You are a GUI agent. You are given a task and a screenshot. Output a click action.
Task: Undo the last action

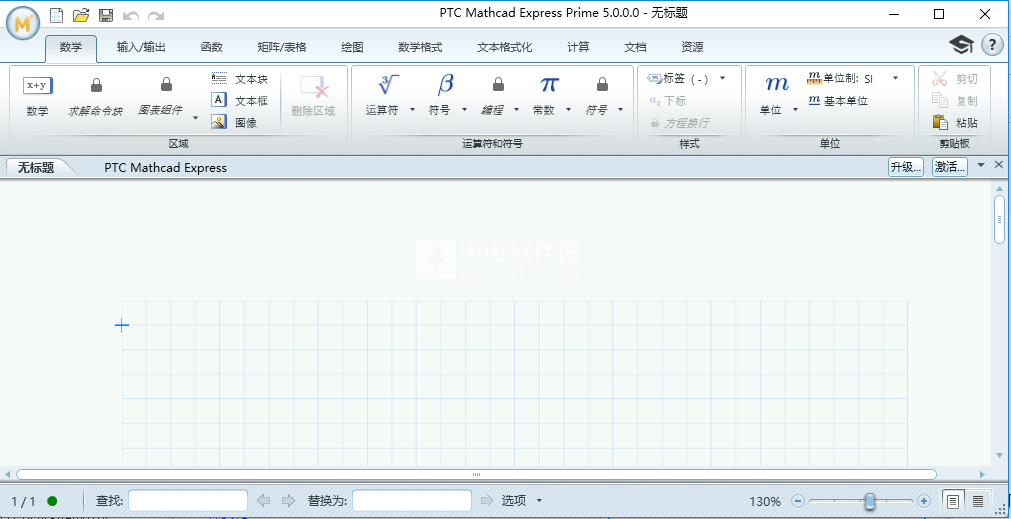pos(130,15)
